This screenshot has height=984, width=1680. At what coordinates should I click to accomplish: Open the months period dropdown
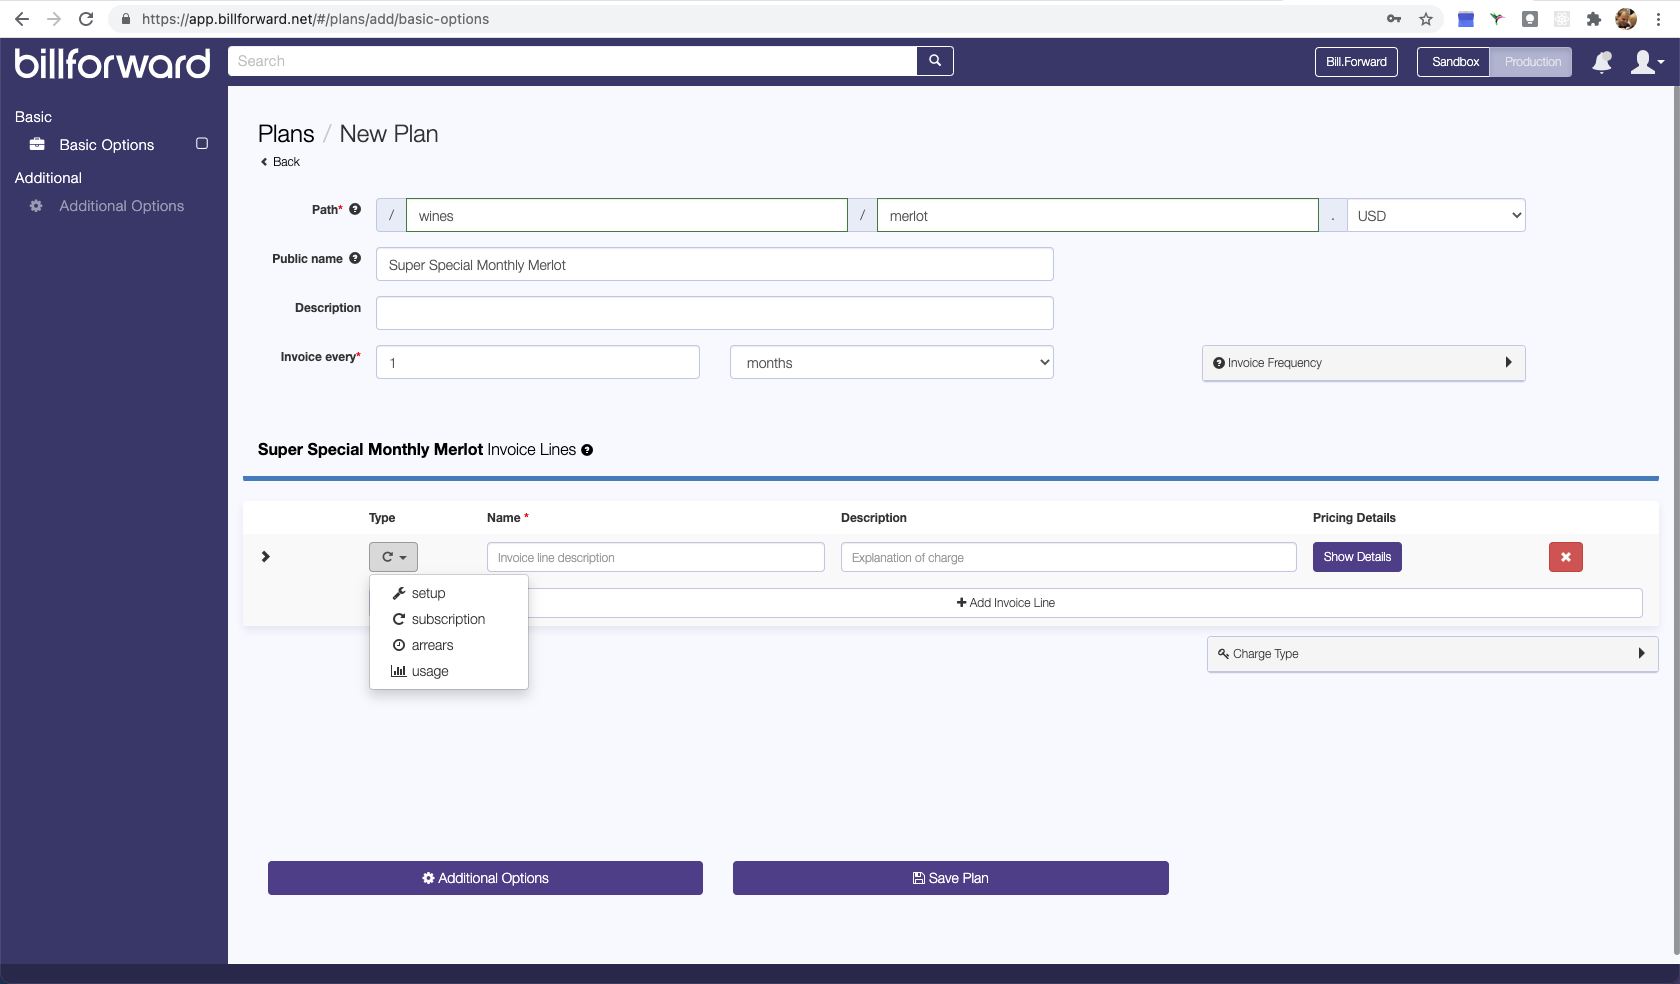click(892, 363)
